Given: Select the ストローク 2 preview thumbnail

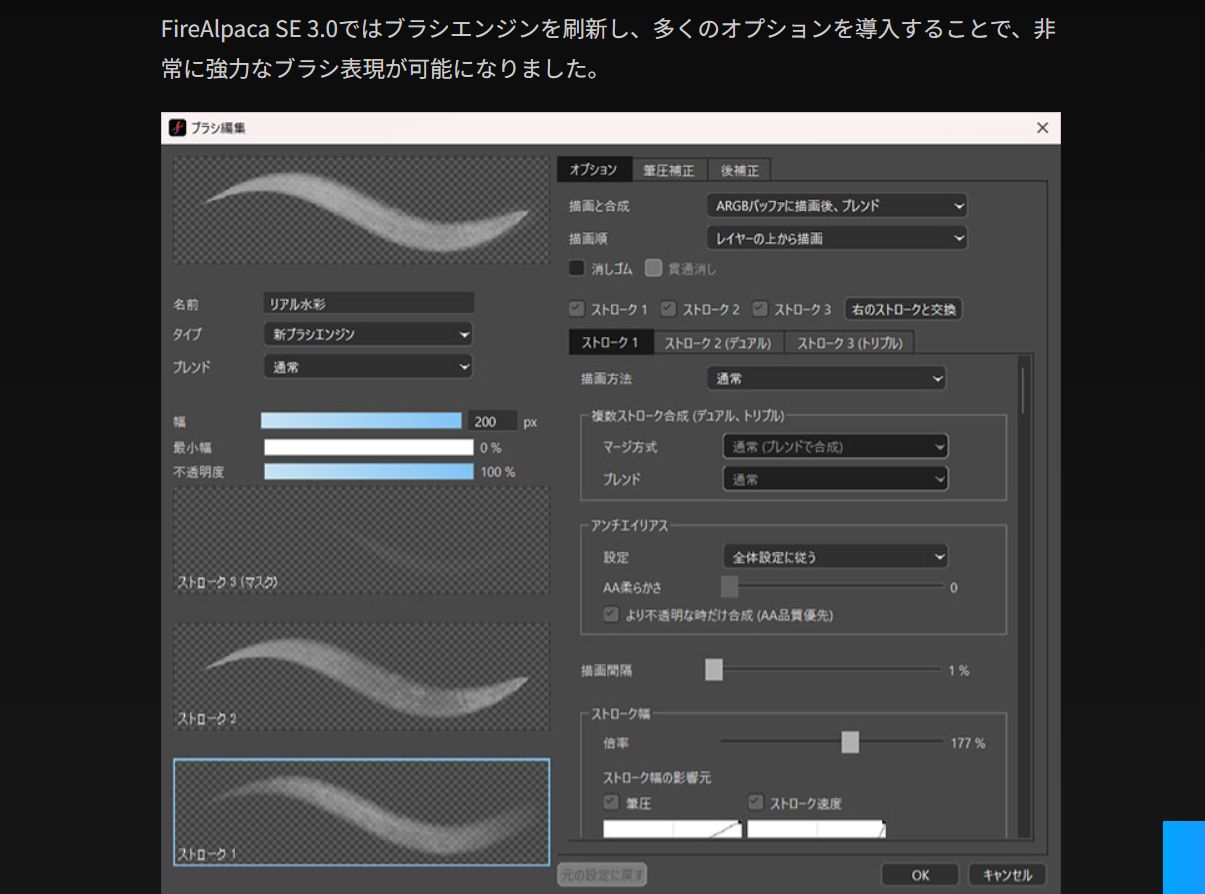Looking at the screenshot, I should pos(361,676).
